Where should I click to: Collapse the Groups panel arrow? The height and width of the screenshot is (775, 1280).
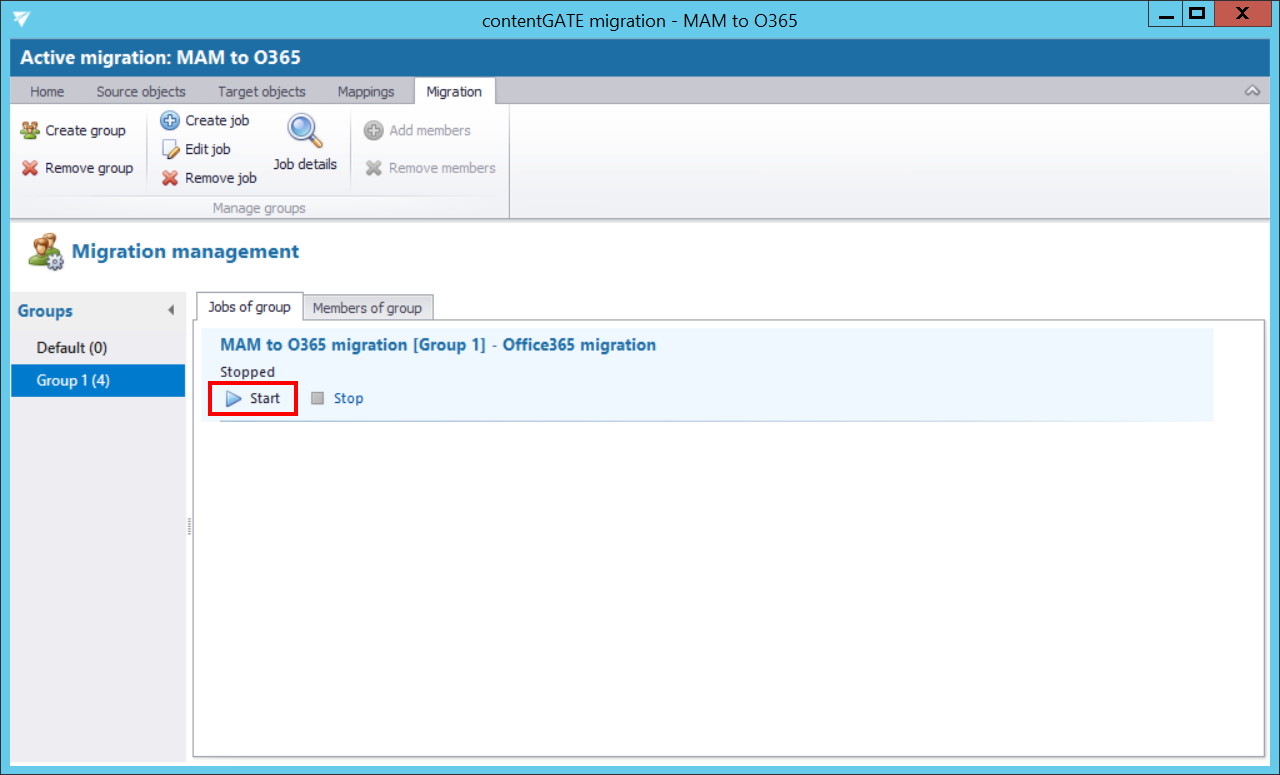171,311
